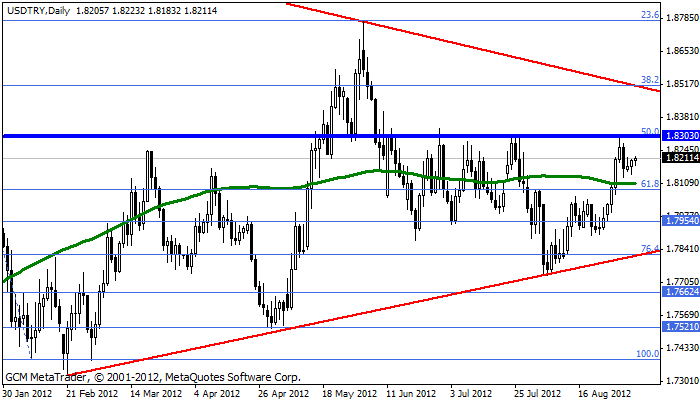The width and height of the screenshot is (700, 402).
Task: Click the 1.73010 price axis value
Action: pyautogui.click(x=682, y=381)
